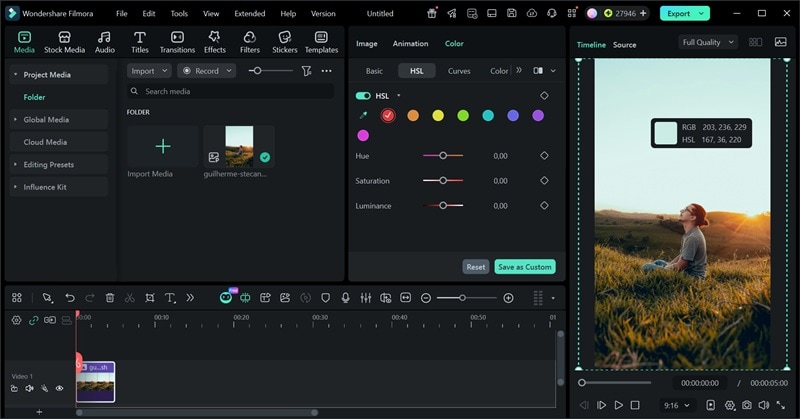Open the Transitions library
The width and height of the screenshot is (800, 419).
click(x=177, y=41)
